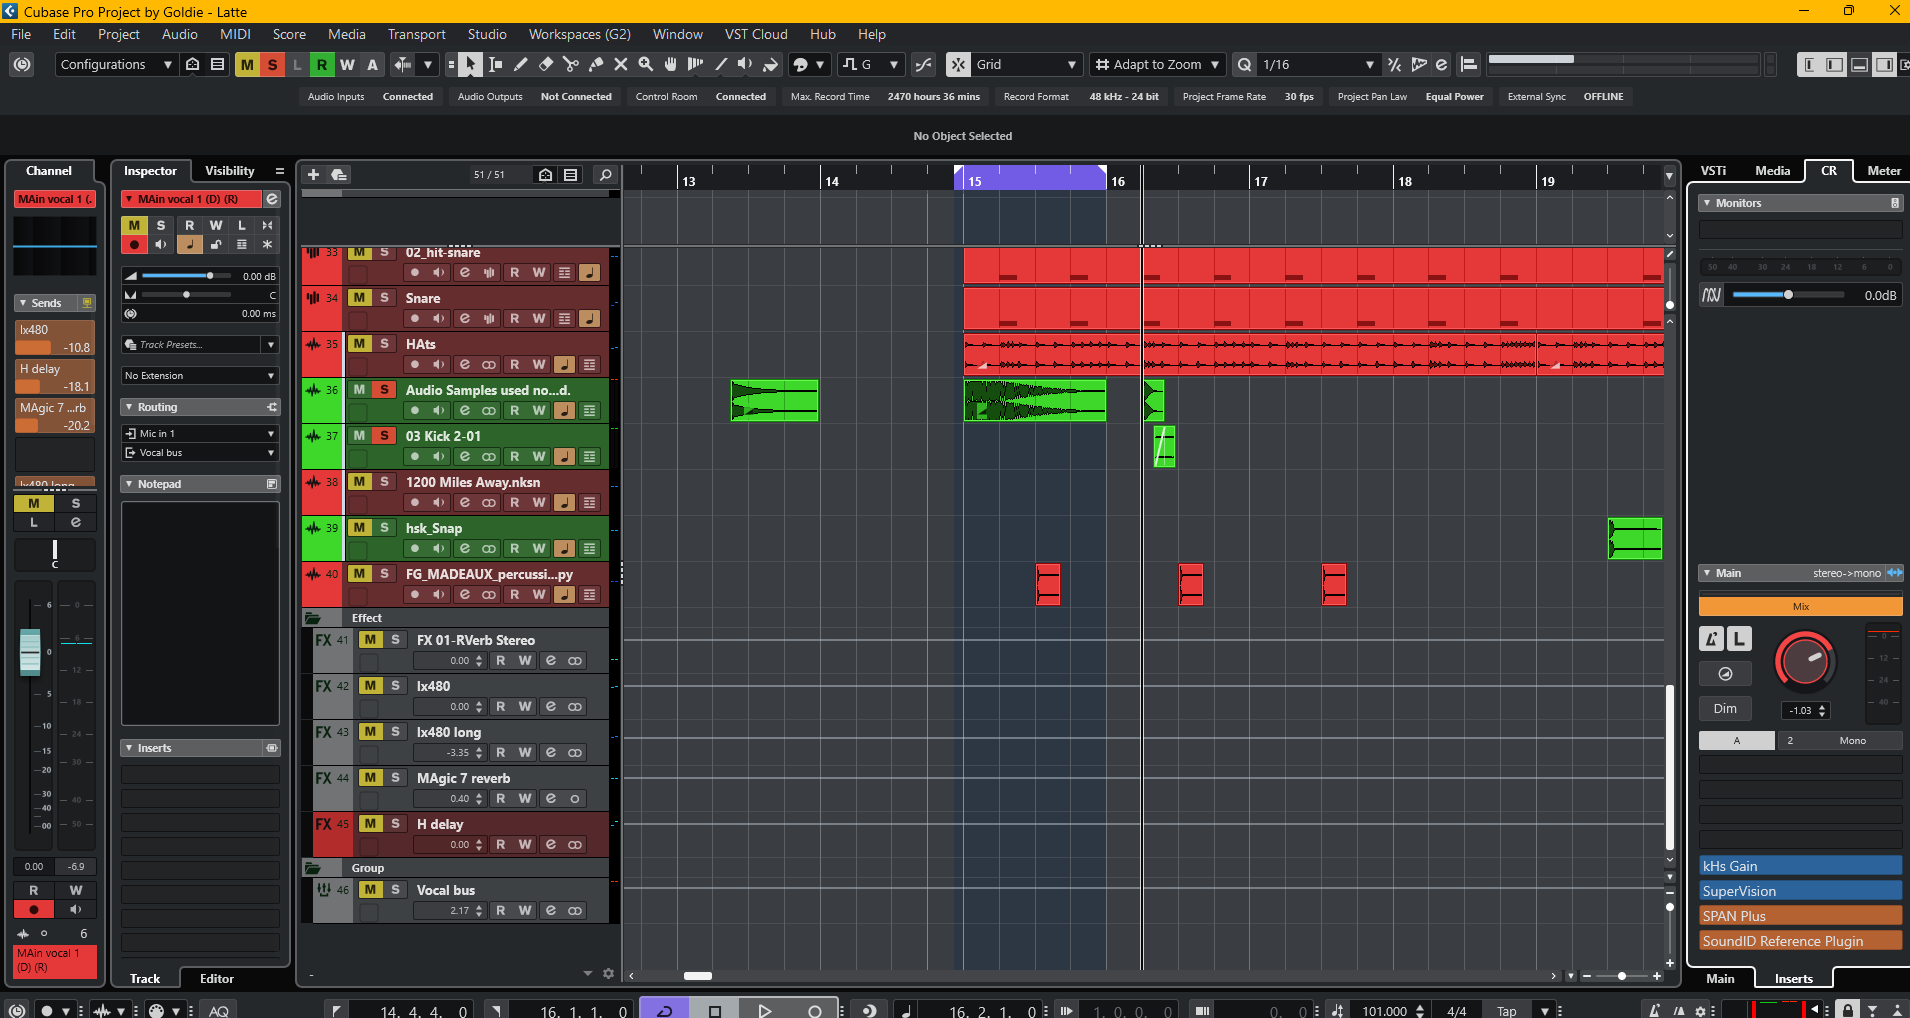Open the No Extension dropdown
This screenshot has height=1018, width=1910.
click(200, 376)
